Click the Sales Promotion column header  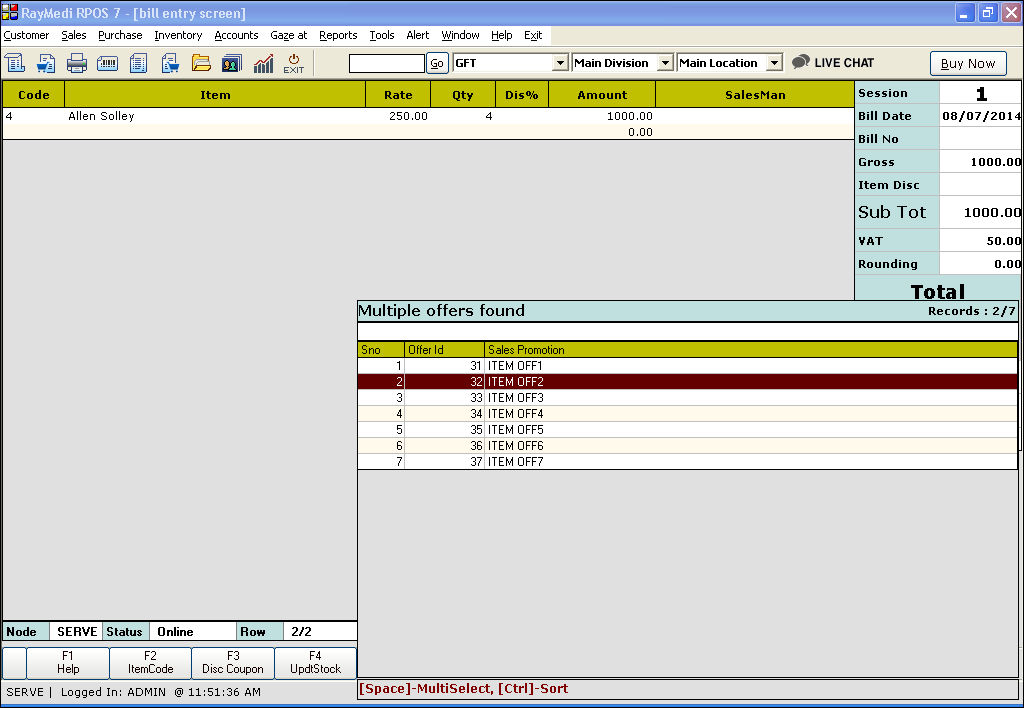pos(751,349)
